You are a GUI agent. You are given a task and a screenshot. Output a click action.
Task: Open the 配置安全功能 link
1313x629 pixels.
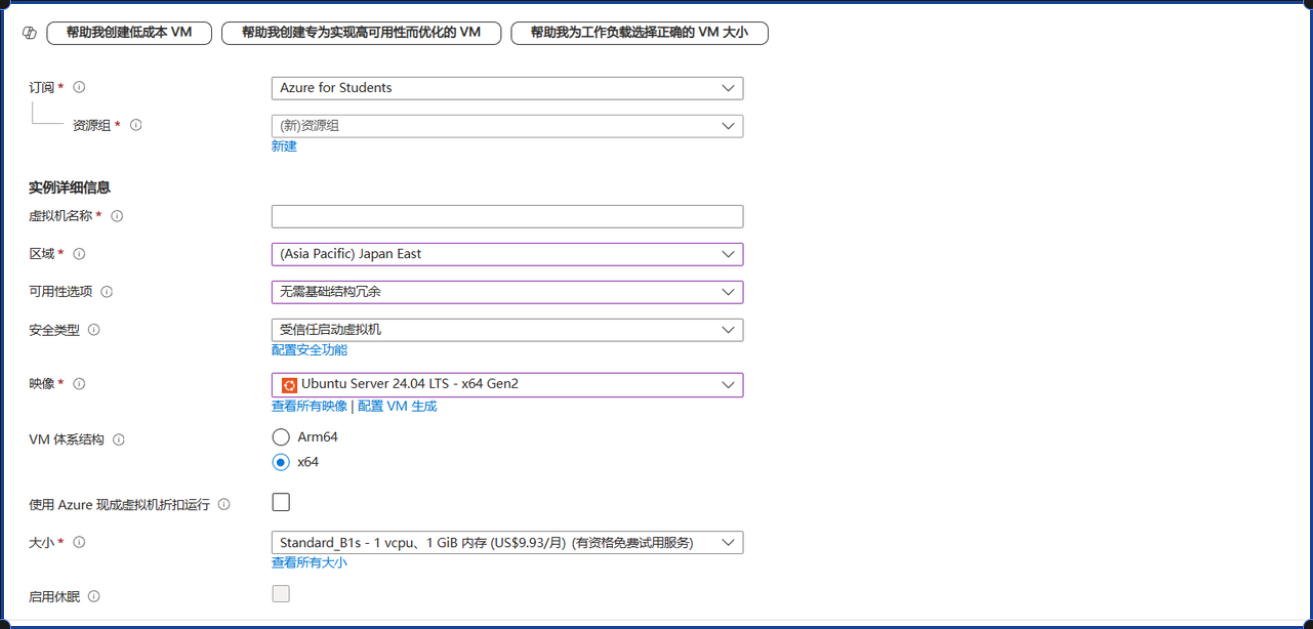[x=309, y=350]
